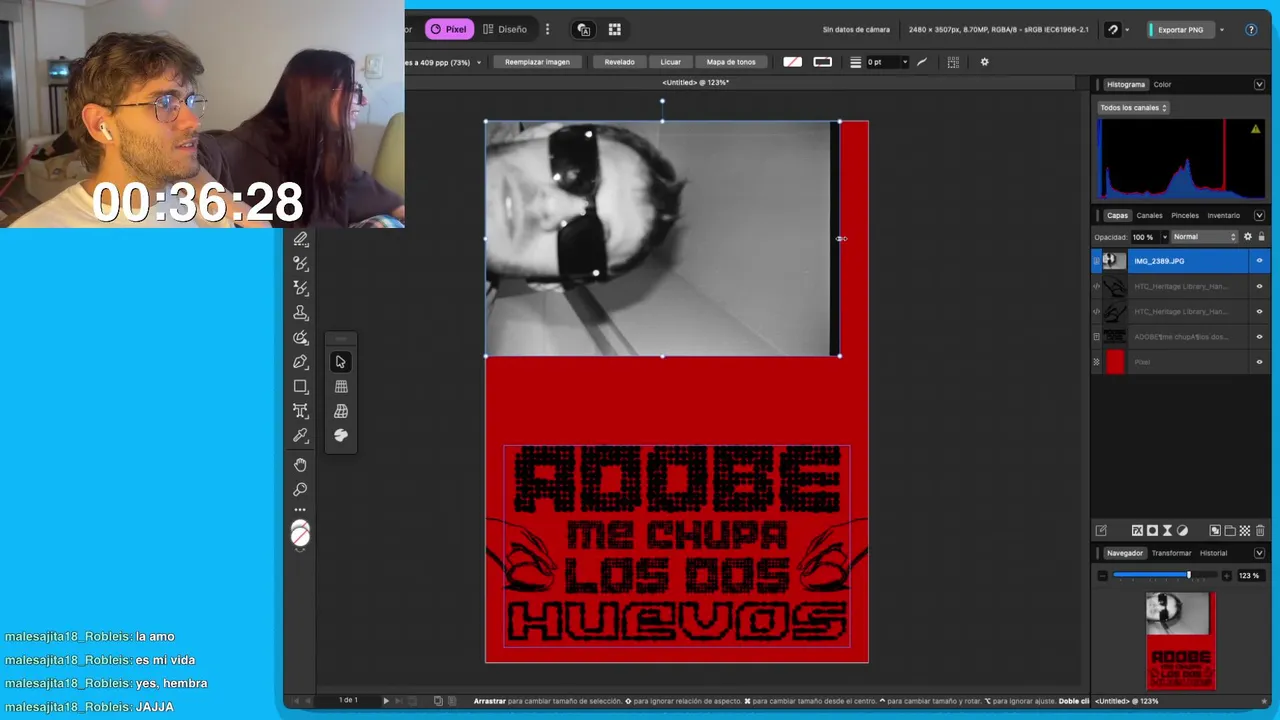Select the perspective grid tool in the flyout

341,411
